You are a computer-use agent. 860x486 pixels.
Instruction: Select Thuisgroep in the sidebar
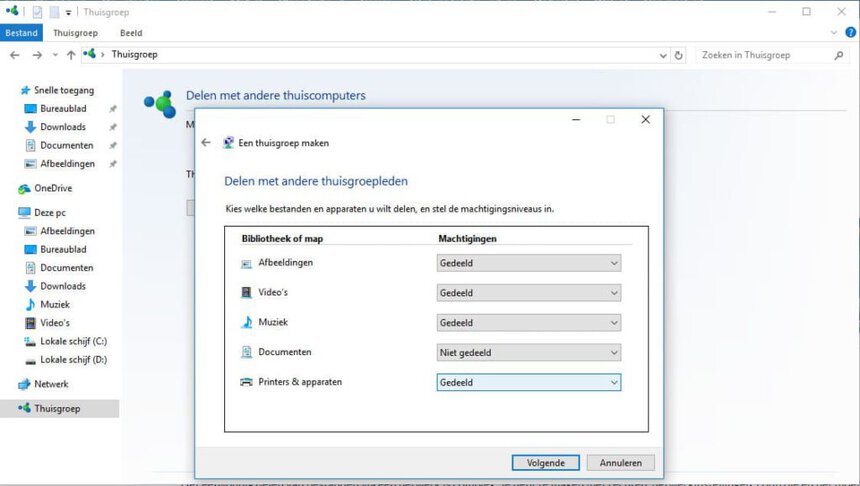pyautogui.click(x=57, y=409)
